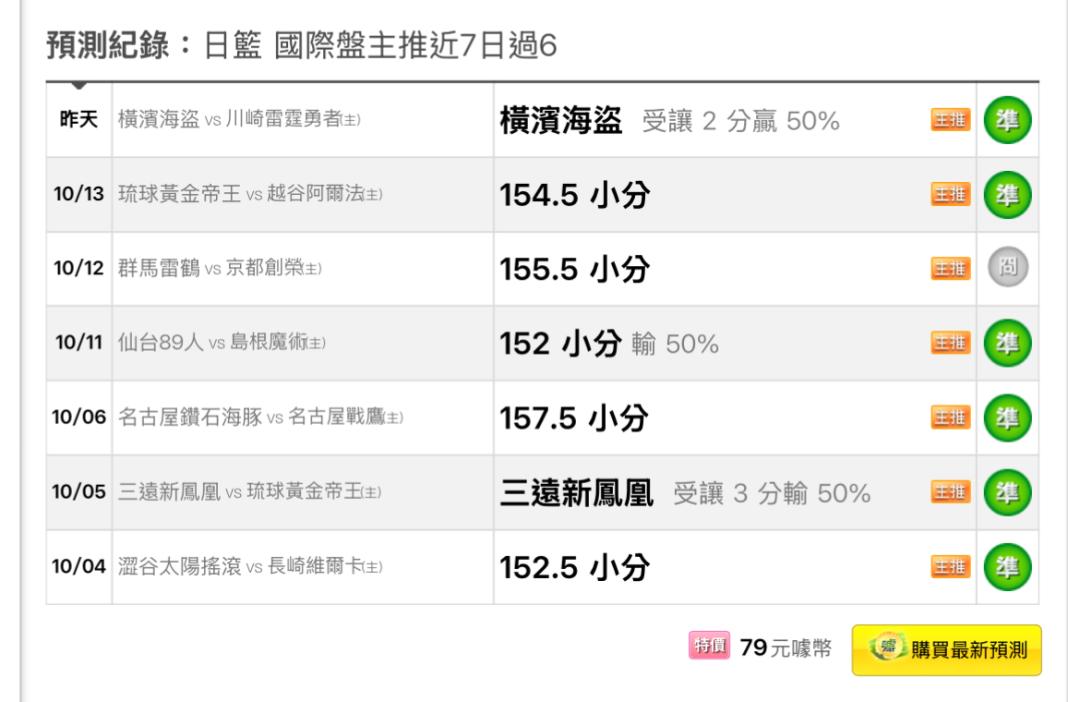The width and height of the screenshot is (1080, 702).
Task: Click the 預測紀錄 section heading
Action: point(107,45)
